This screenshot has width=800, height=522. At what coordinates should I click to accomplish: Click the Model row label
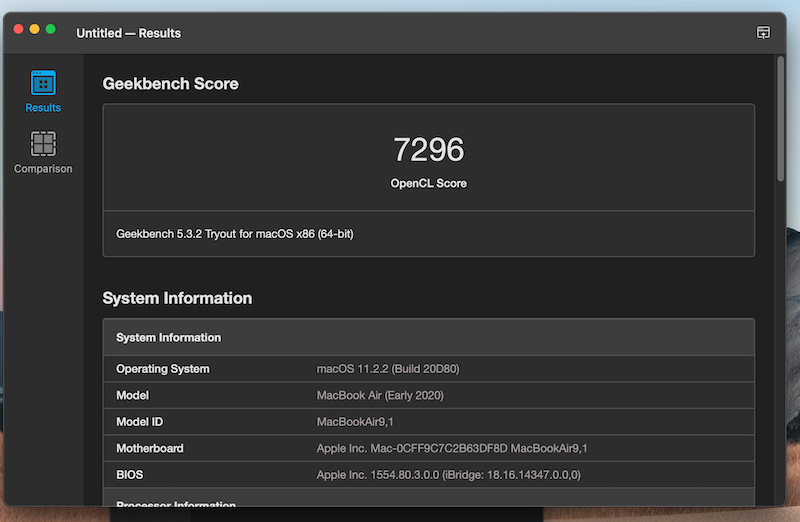click(x=133, y=395)
